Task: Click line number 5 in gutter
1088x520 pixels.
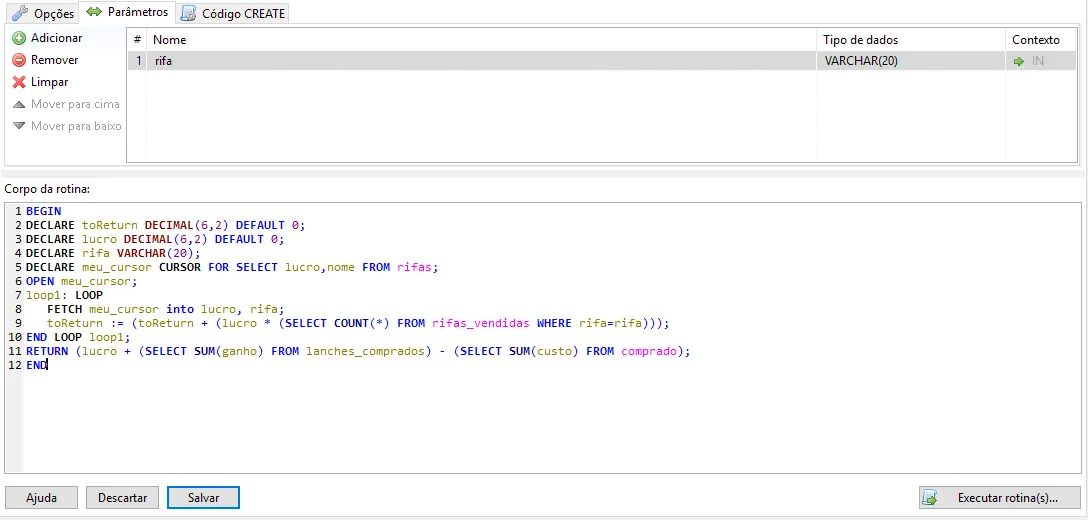Action: tap(18, 267)
